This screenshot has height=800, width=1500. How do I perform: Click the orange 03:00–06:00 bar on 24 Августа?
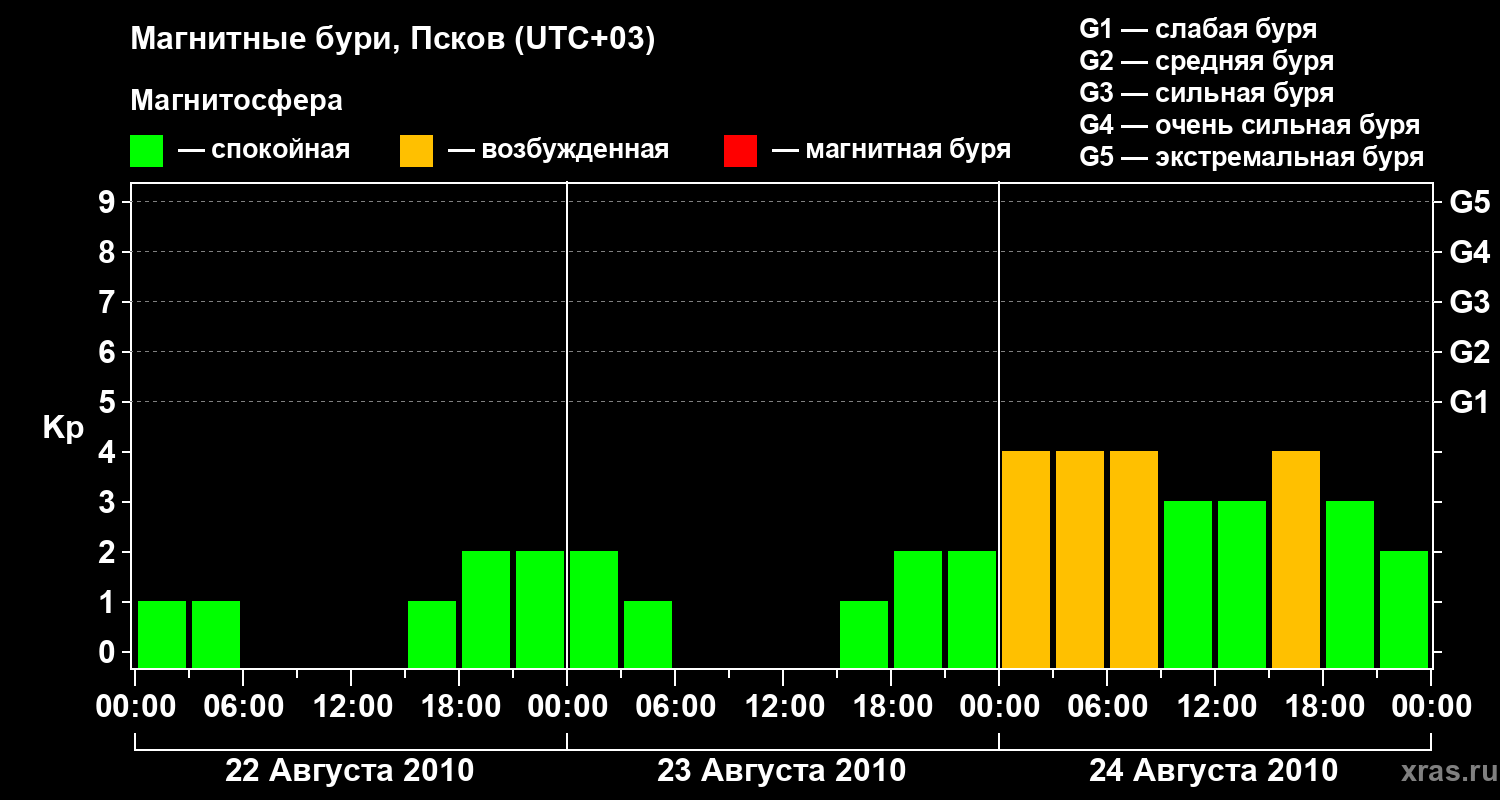1080,559
